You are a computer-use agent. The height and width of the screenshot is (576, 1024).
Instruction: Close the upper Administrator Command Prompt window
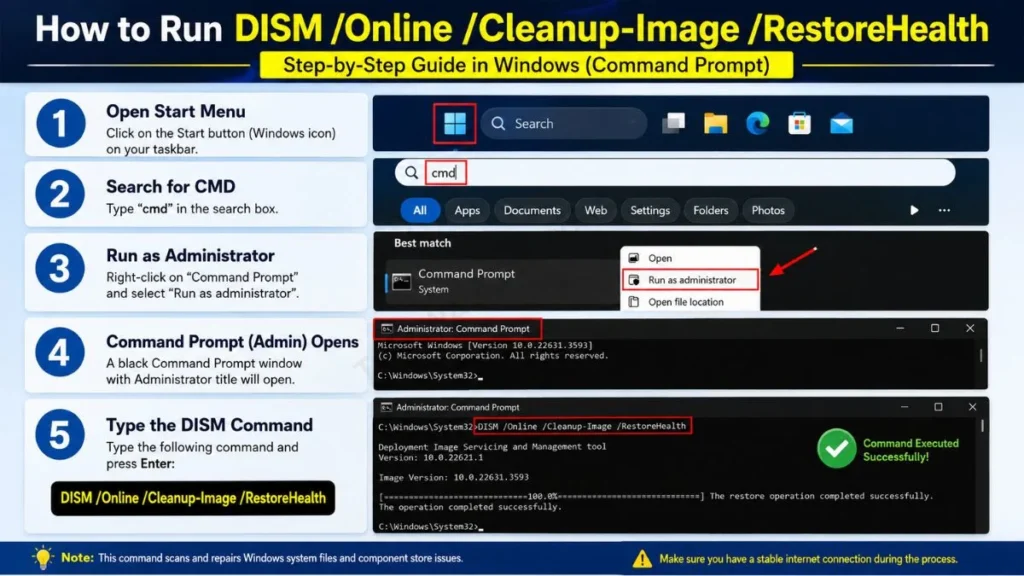pyautogui.click(x=970, y=328)
